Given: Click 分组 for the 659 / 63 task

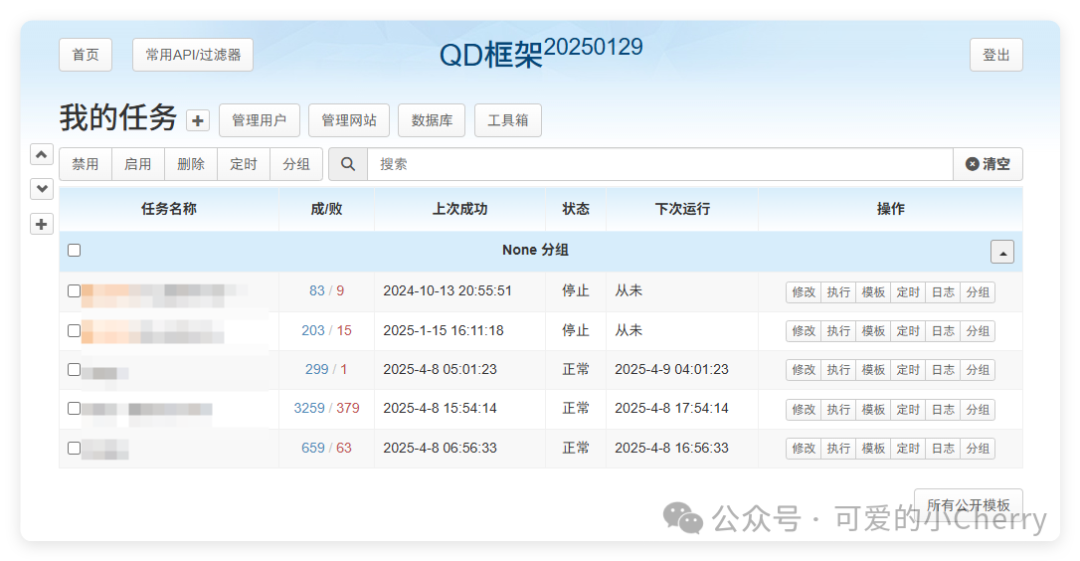Looking at the screenshot, I should 977,449.
